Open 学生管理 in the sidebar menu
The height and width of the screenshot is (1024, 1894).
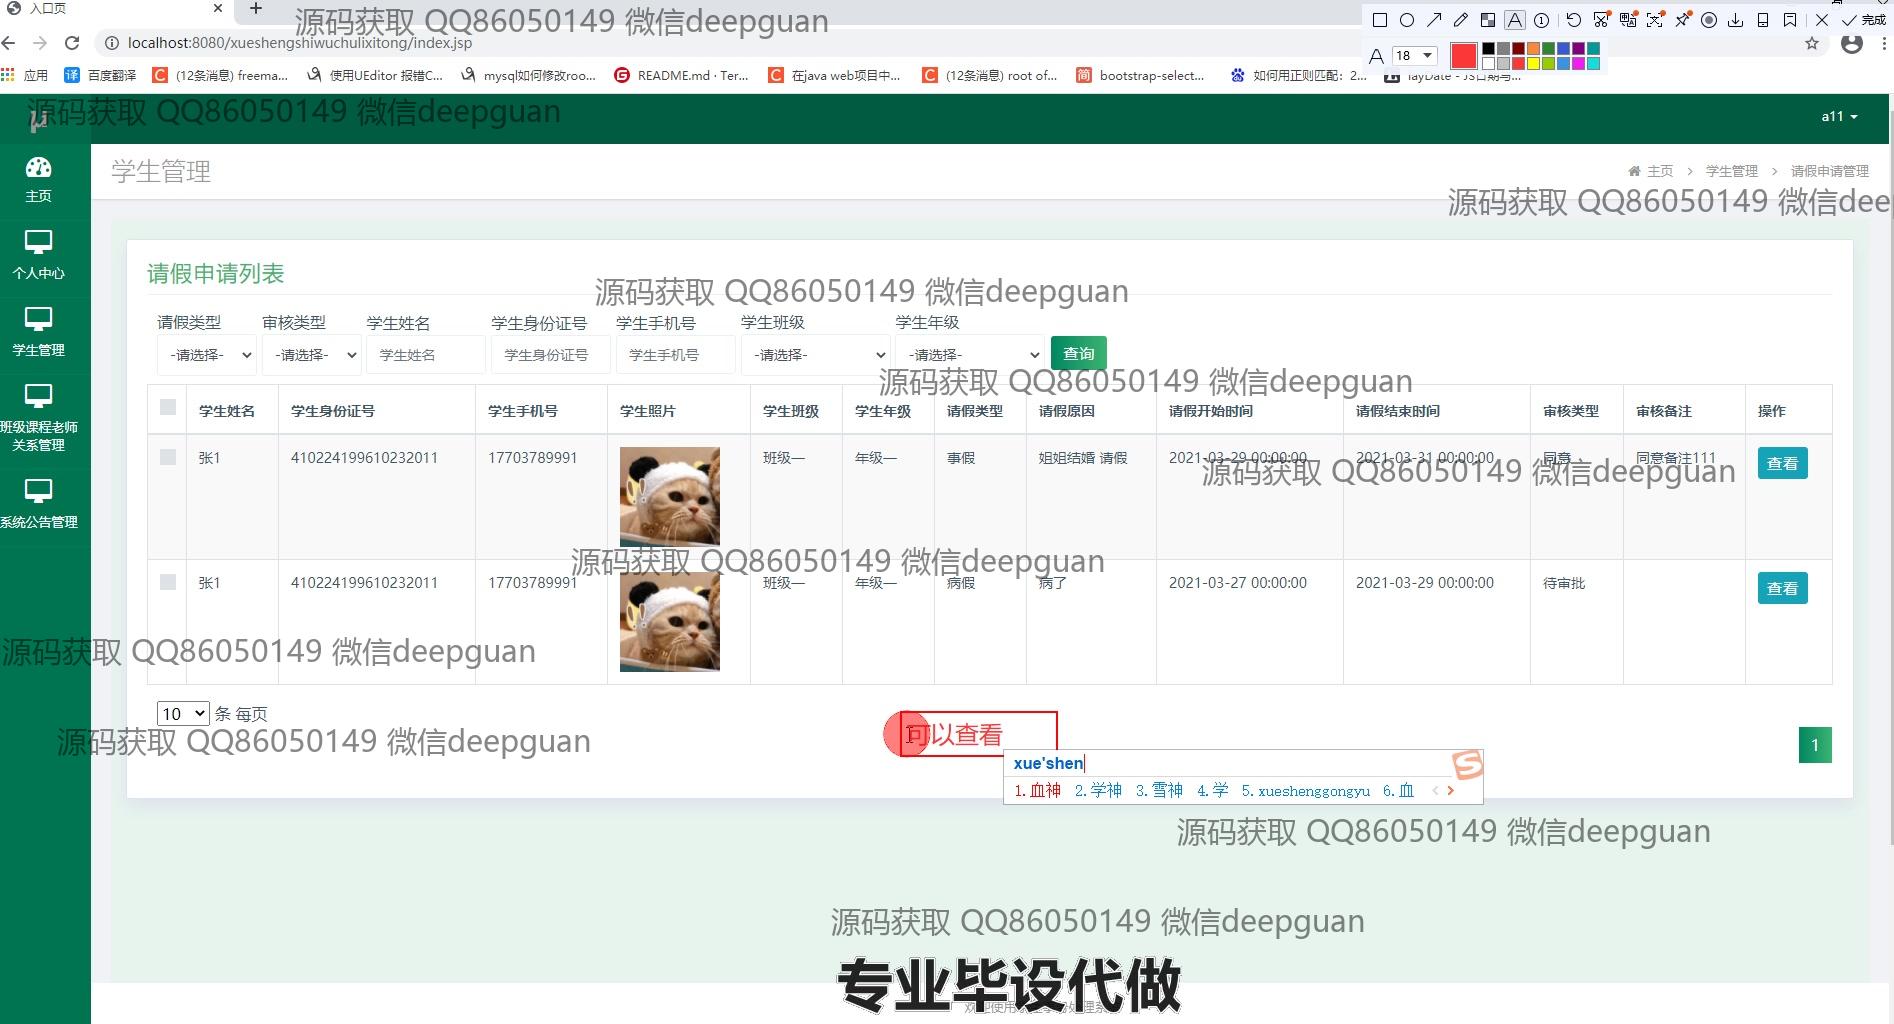(x=38, y=332)
